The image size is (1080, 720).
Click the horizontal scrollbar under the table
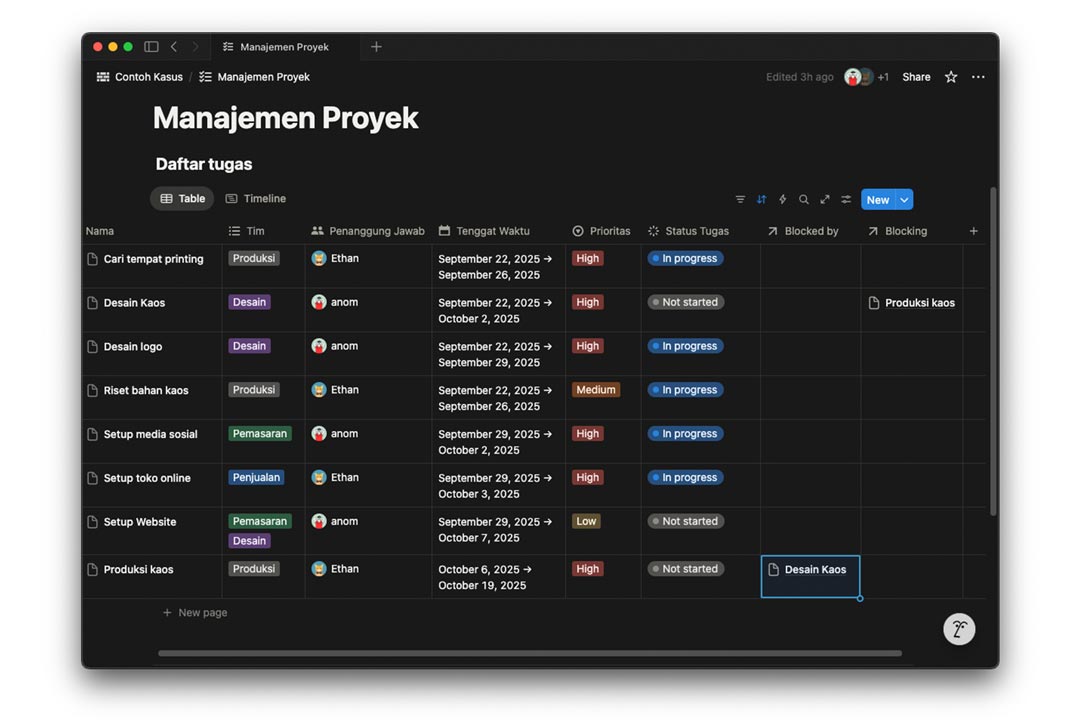tap(530, 653)
